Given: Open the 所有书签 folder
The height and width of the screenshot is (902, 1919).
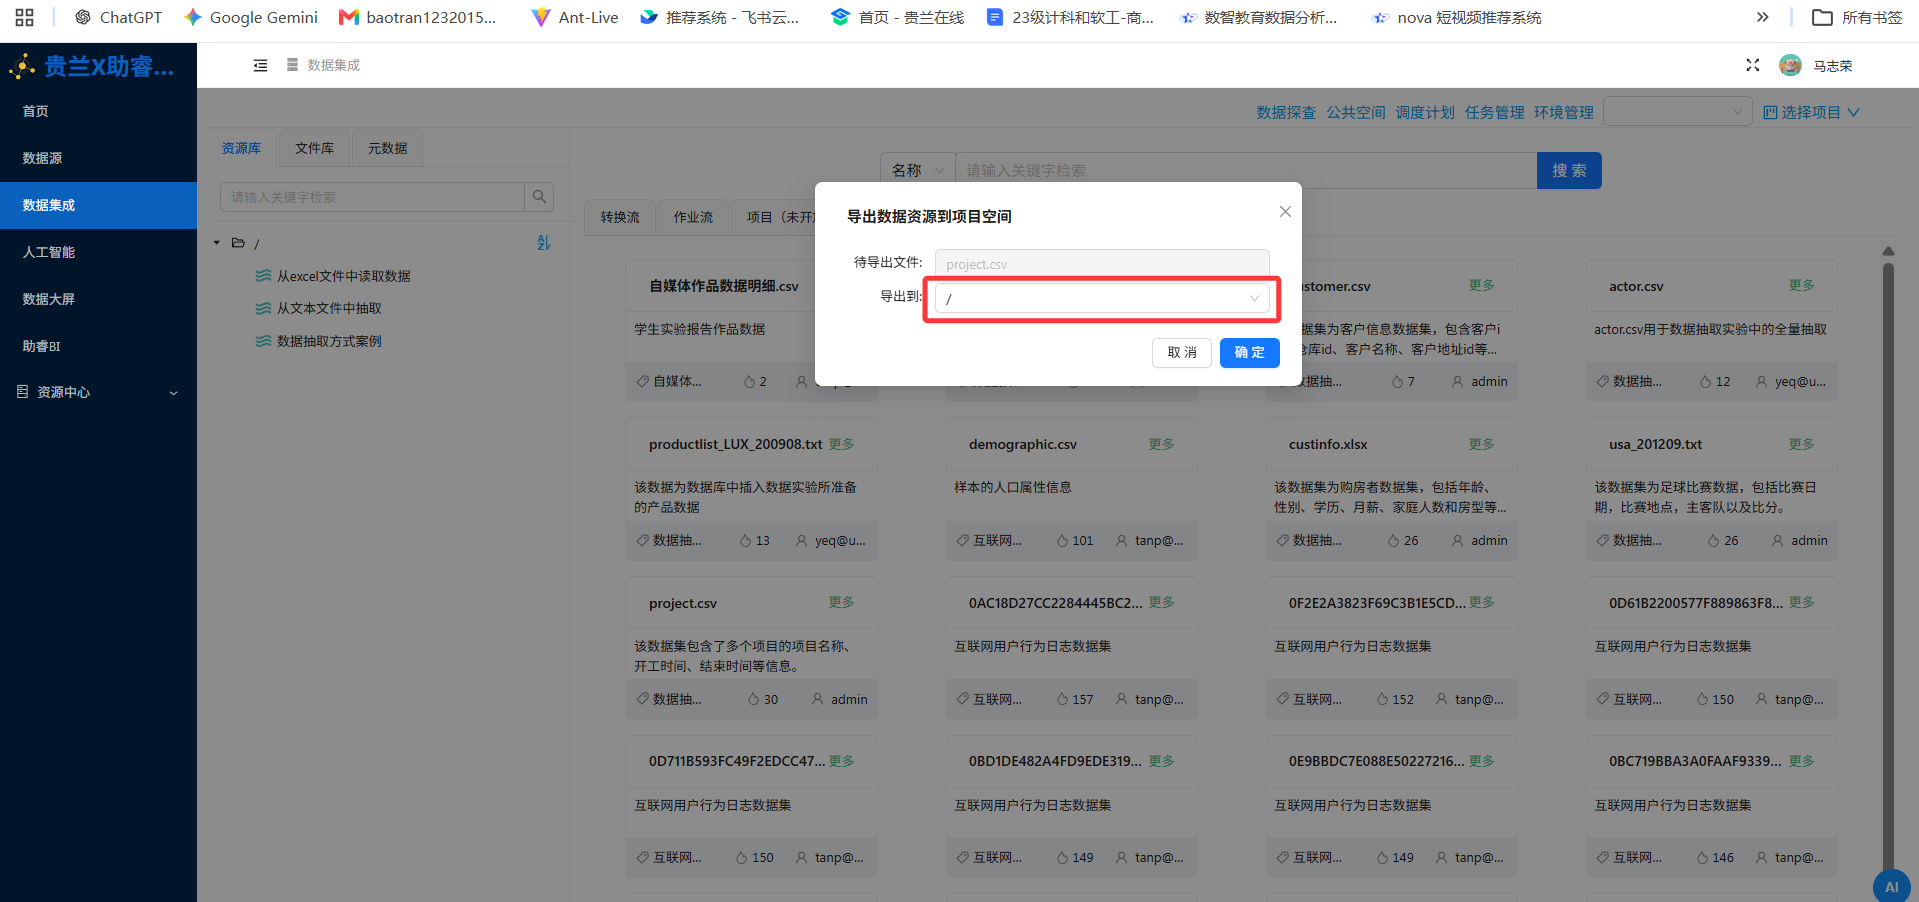Looking at the screenshot, I should pos(1857,17).
